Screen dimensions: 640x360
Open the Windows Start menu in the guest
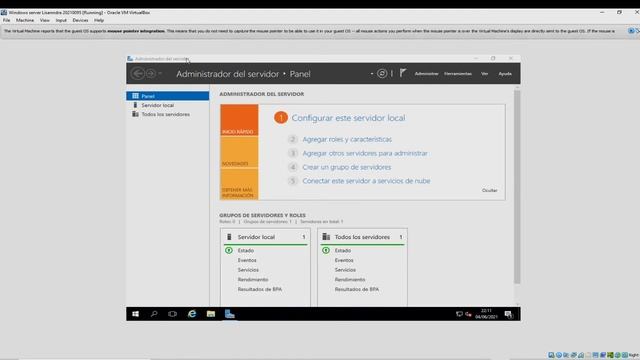pos(136,314)
